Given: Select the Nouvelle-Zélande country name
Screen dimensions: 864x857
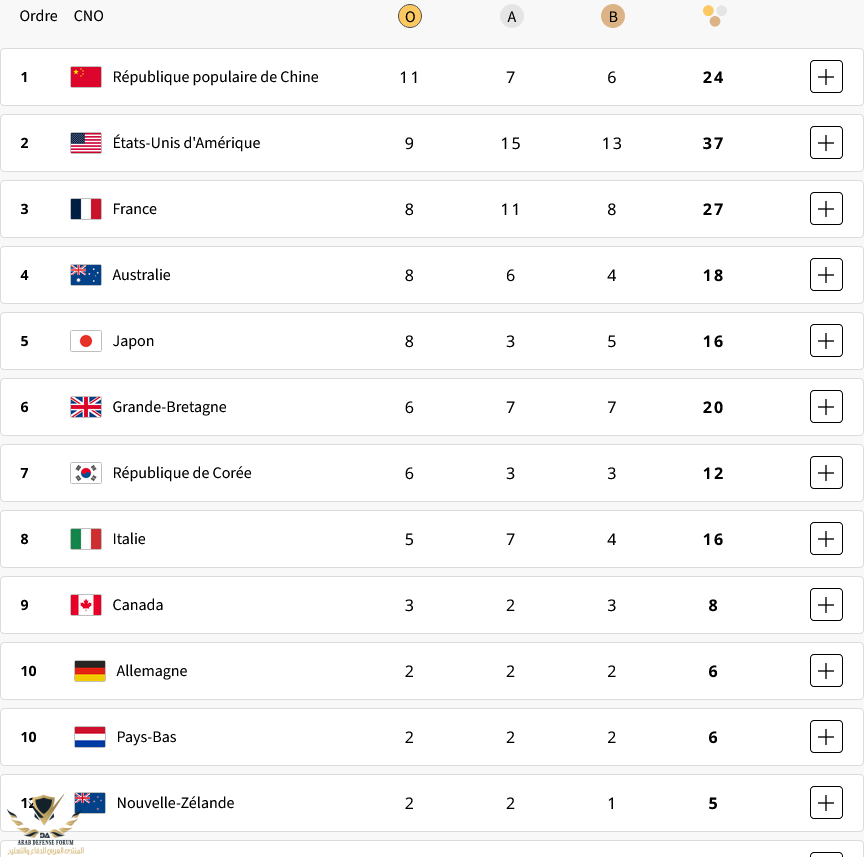Looking at the screenshot, I should click(x=175, y=803).
